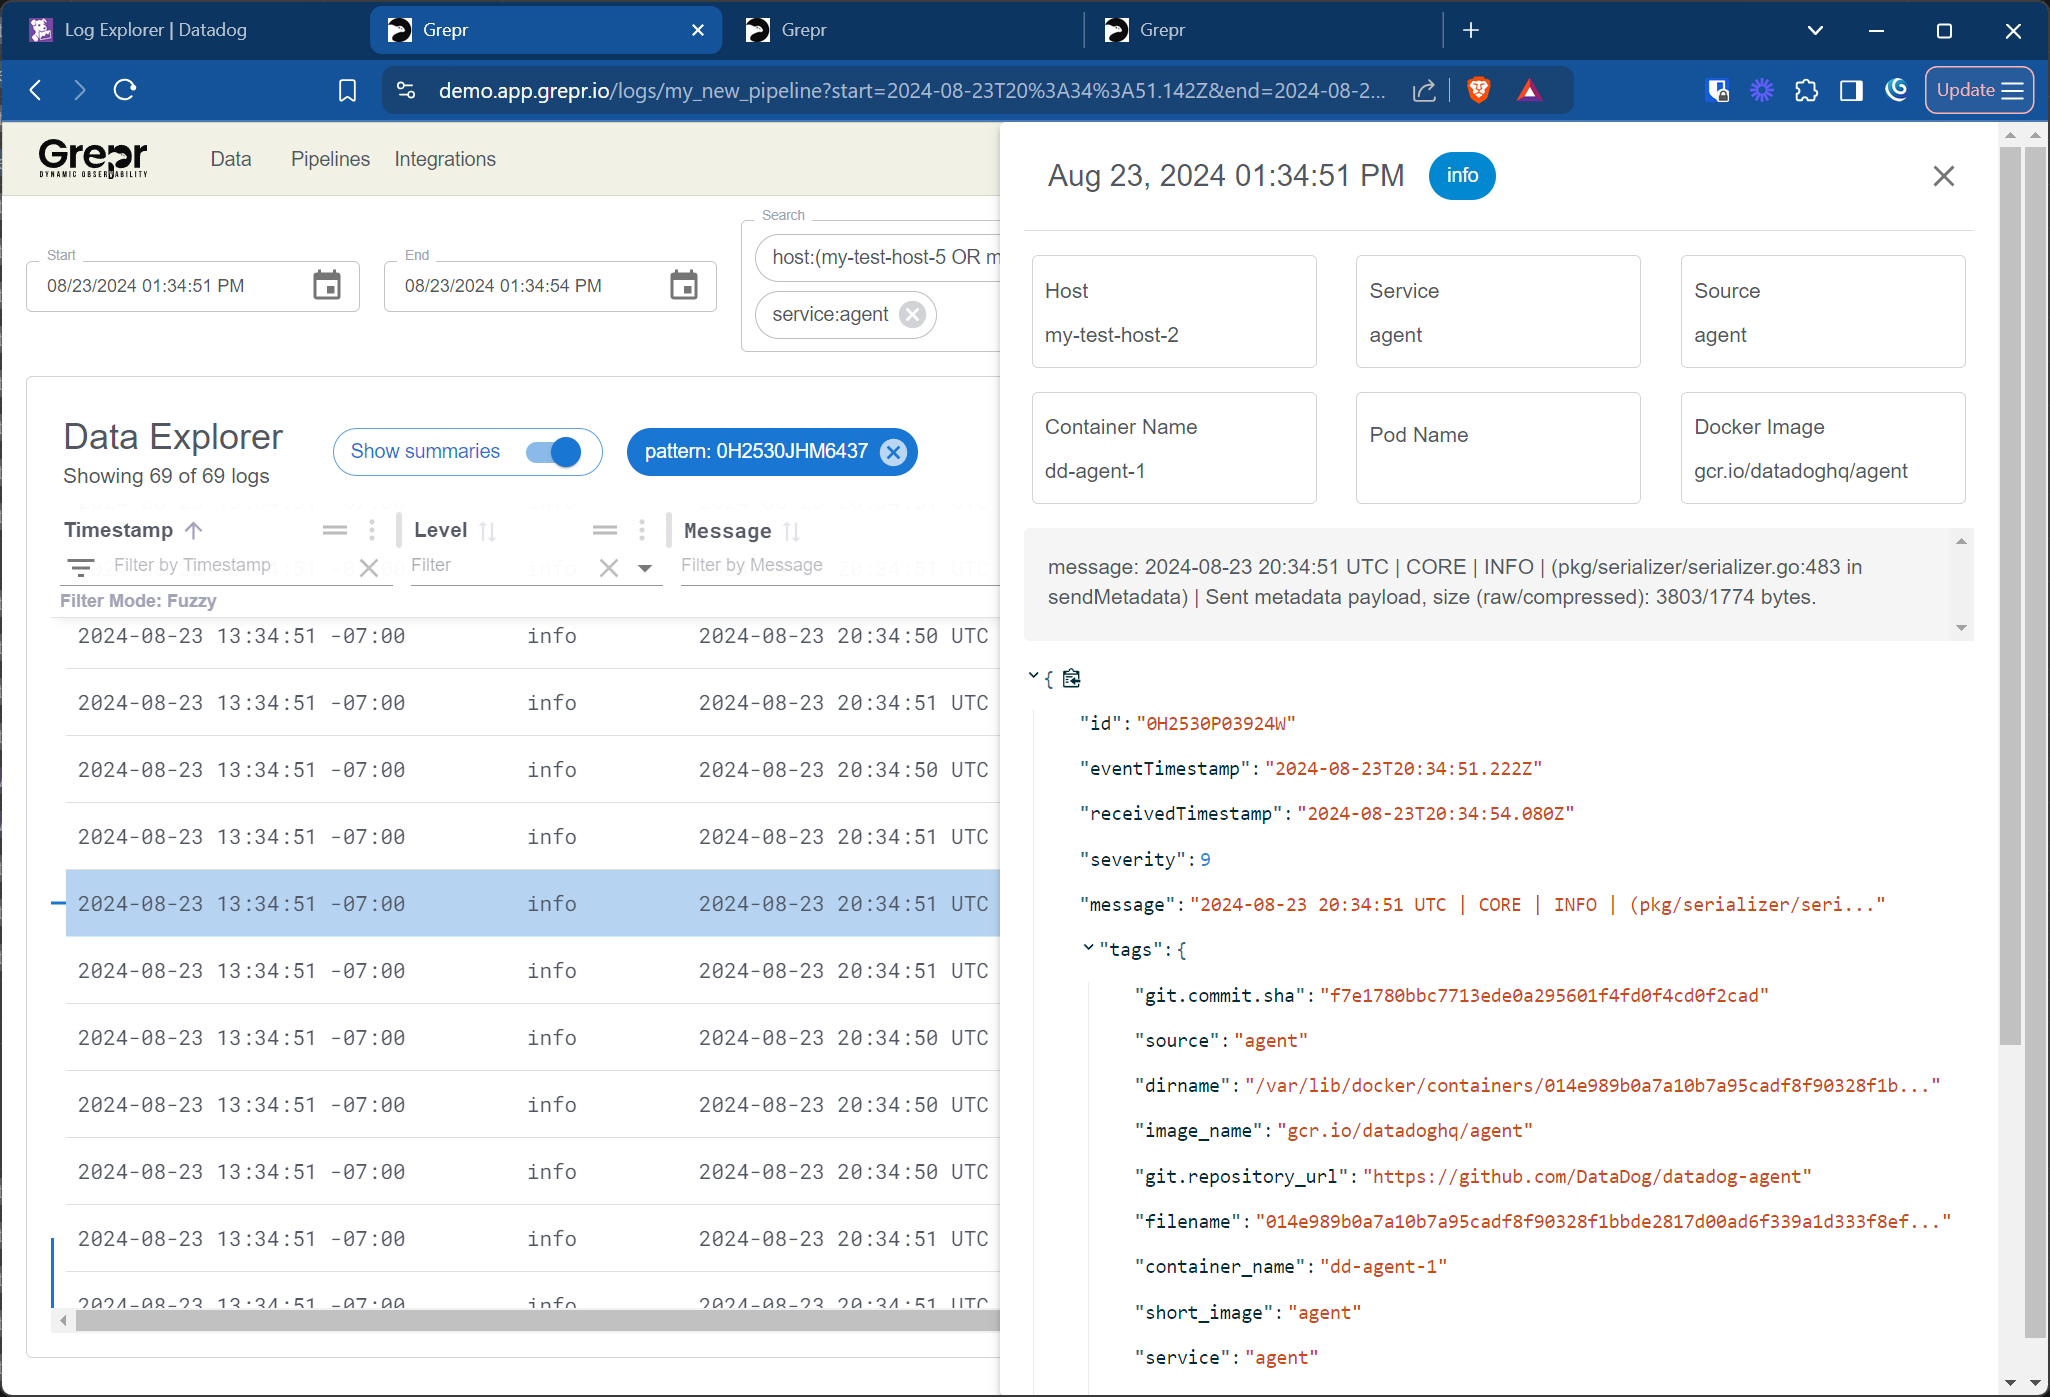The image size is (2050, 1397).
Task: Sort by Level column sort icon
Action: [488, 531]
